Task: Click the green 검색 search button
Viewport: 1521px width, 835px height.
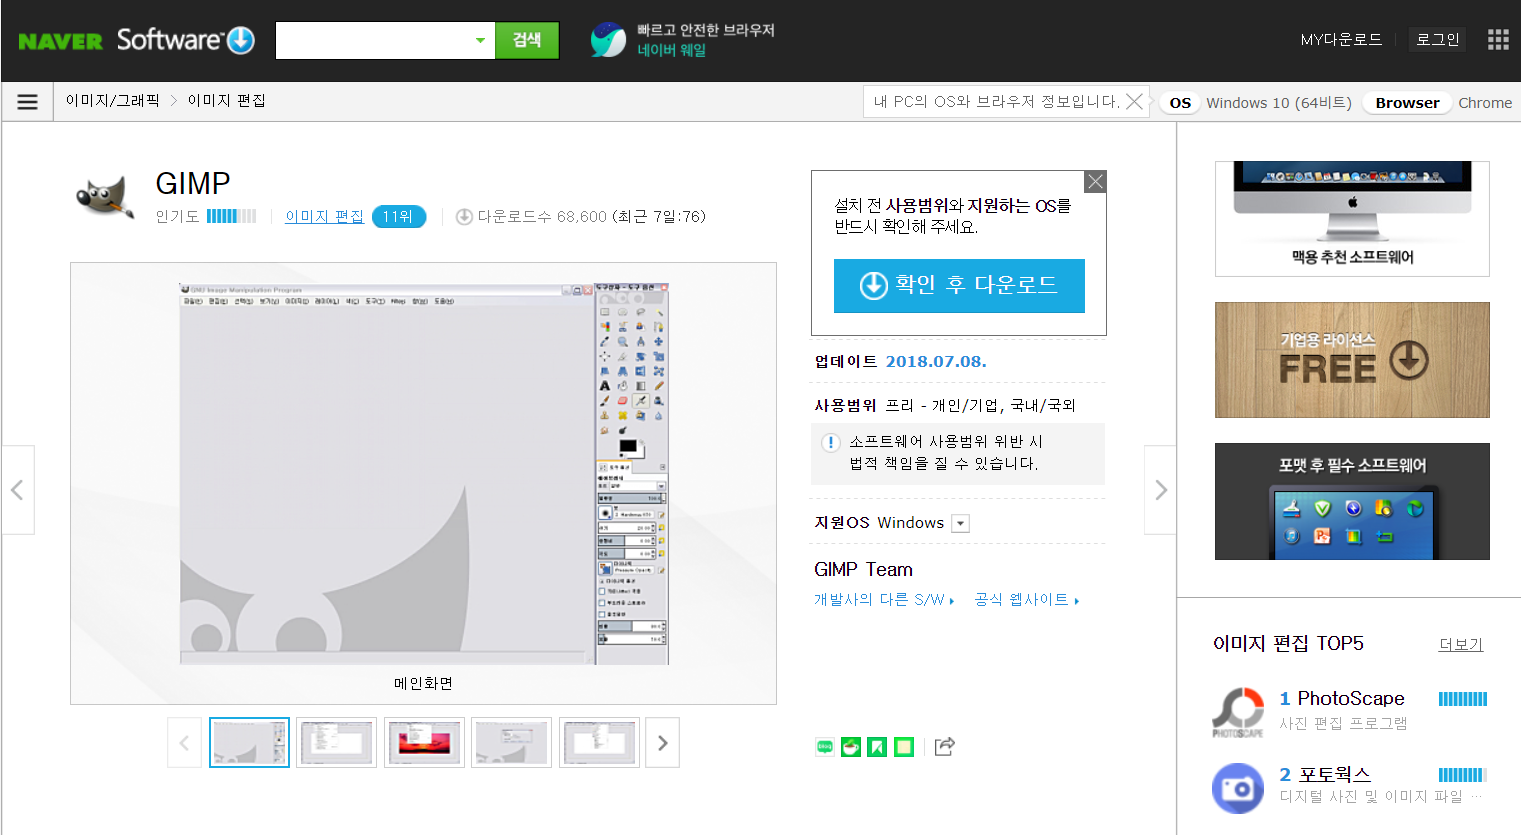Action: (527, 40)
